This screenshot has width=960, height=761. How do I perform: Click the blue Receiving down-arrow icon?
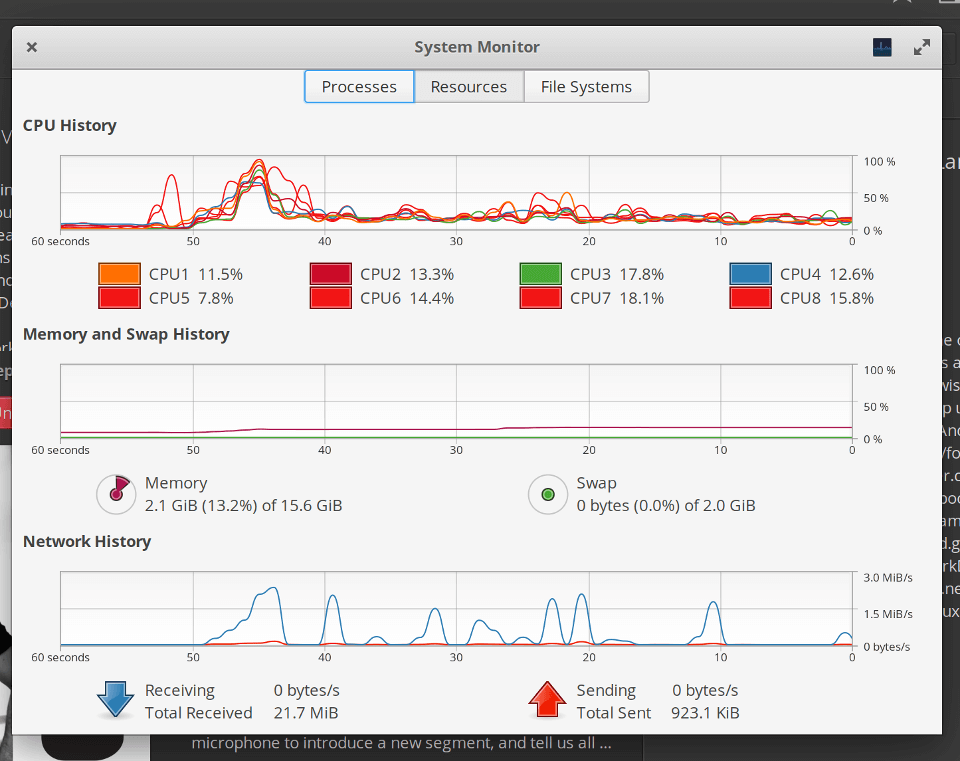pos(115,699)
